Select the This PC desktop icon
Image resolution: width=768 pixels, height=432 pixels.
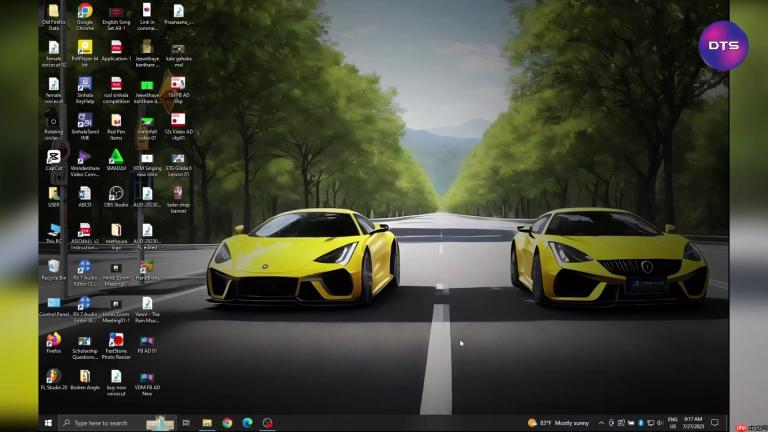(53, 234)
